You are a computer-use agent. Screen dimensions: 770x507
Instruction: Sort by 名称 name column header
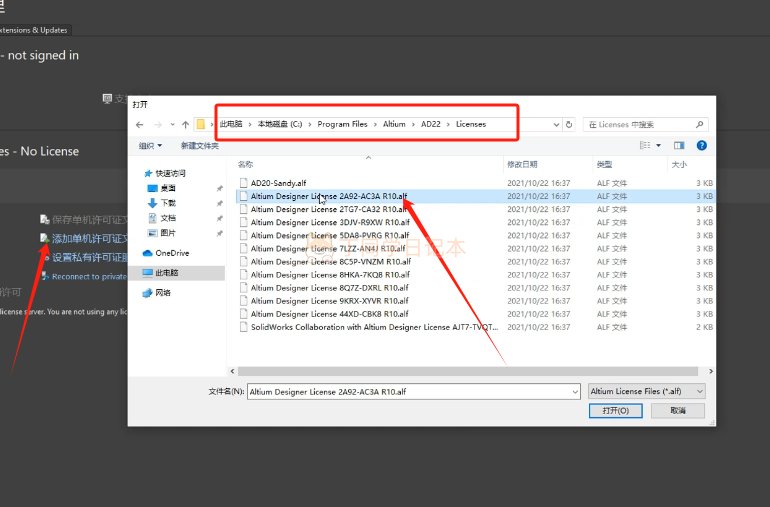coord(246,165)
